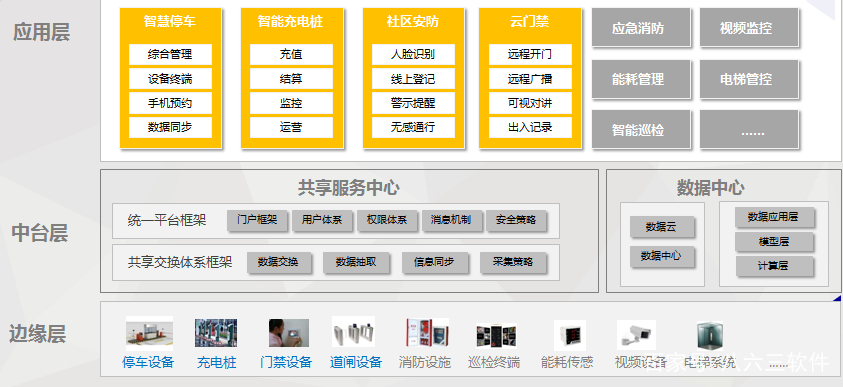Screen dimensions: 843x387
Task: Open the 充电桩 link label
Action: [x=216, y=362]
